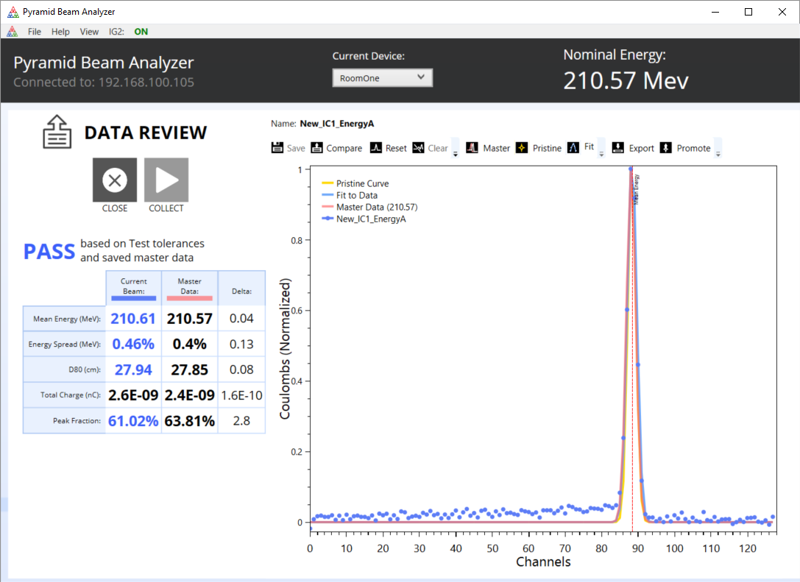
Task: Click the Clear chart icon
Action: (x=418, y=148)
